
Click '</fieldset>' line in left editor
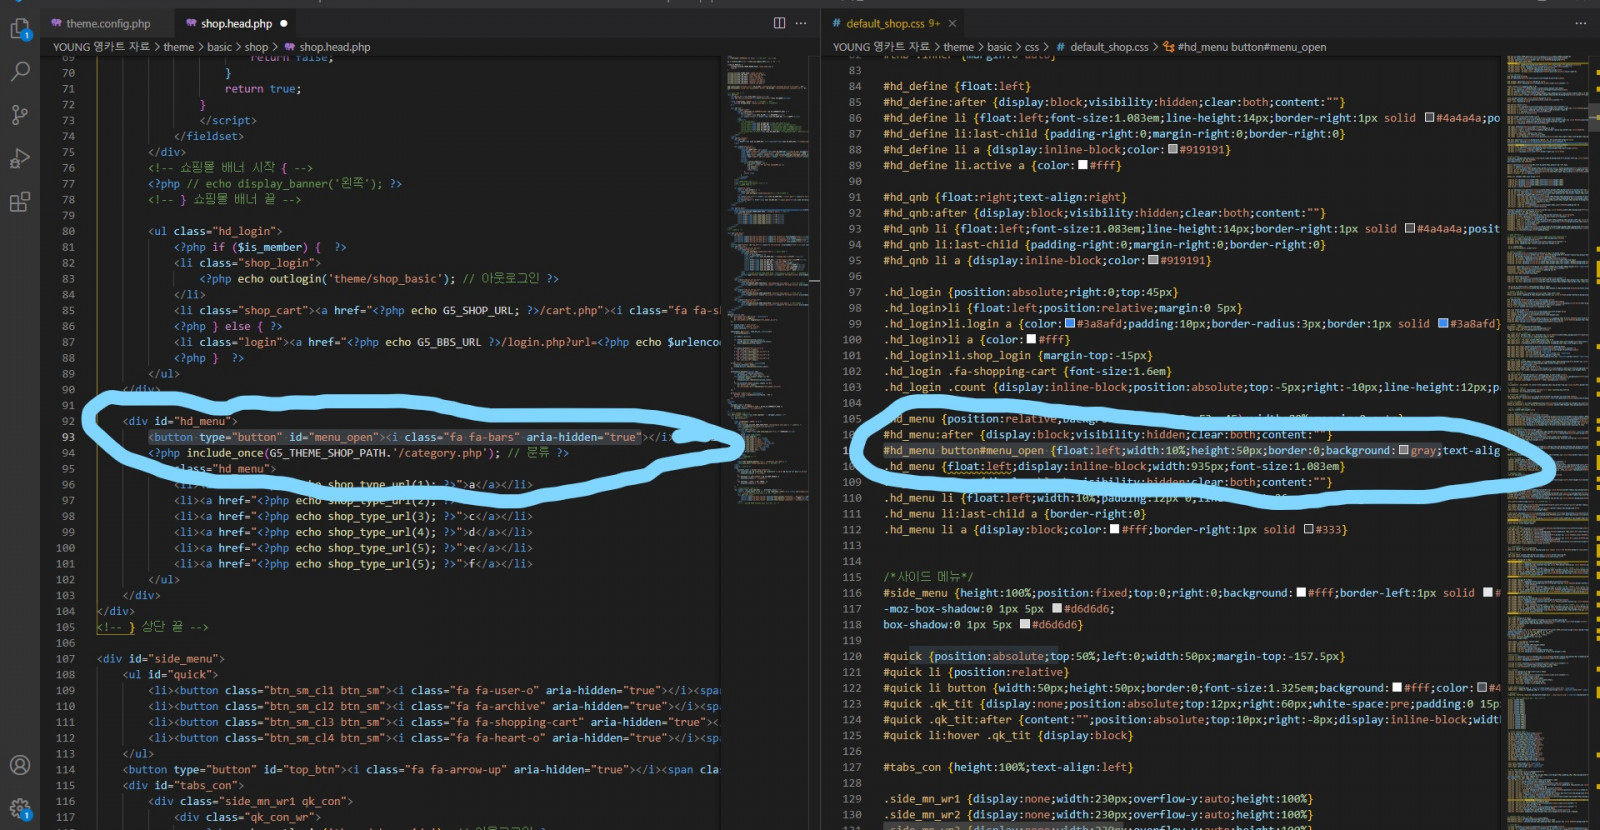(x=209, y=136)
